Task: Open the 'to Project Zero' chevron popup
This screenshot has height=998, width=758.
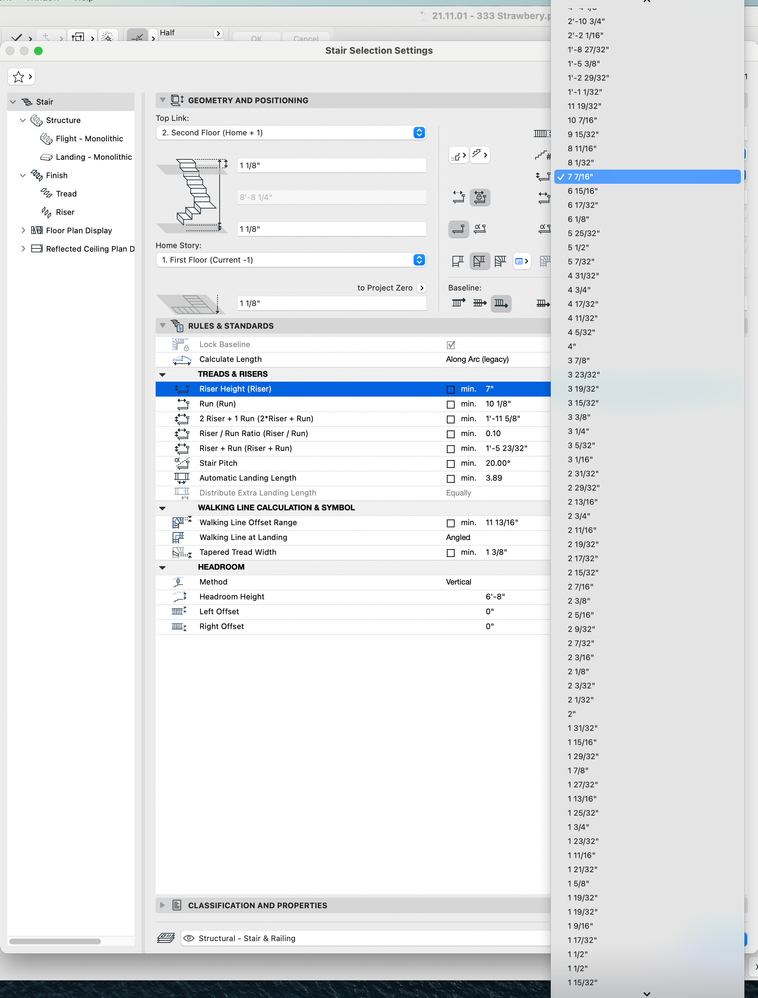Action: pos(421,288)
